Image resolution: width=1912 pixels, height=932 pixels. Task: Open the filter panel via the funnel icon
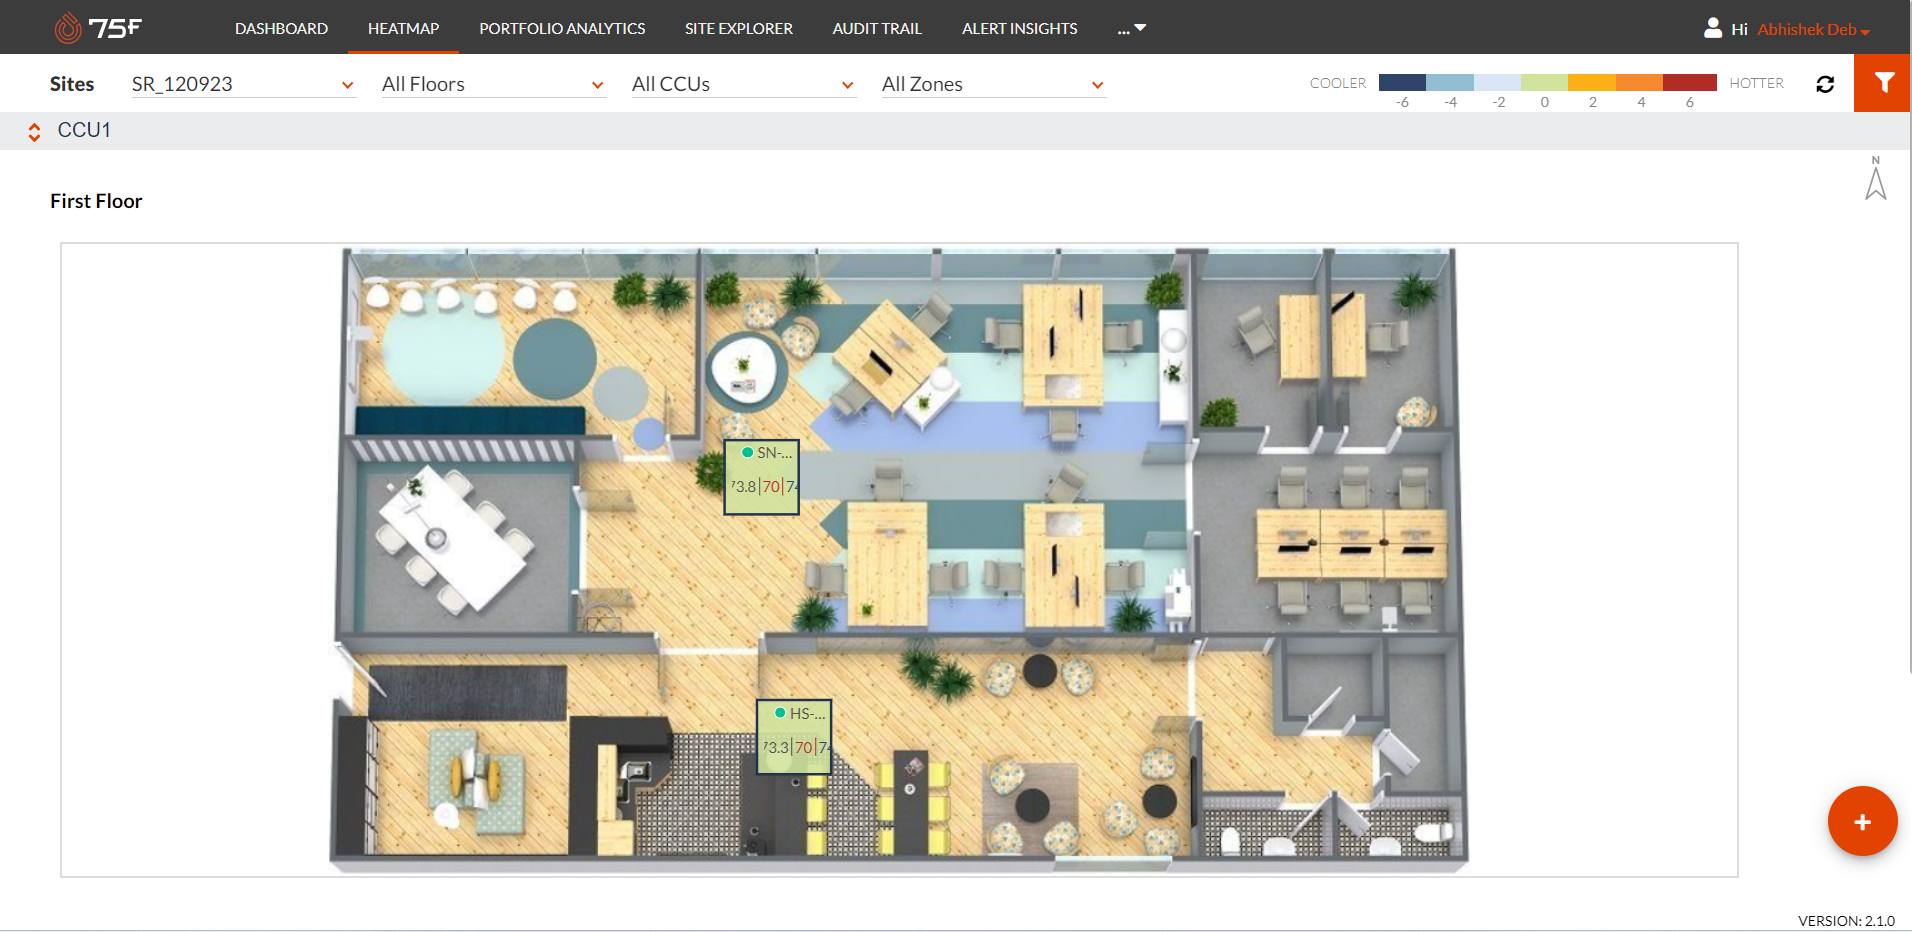click(1886, 83)
